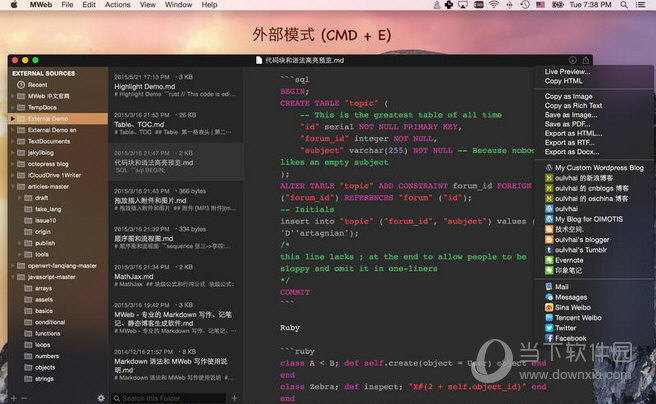The width and height of the screenshot is (656, 404).
Task: Share via Mail
Action: 557,286
